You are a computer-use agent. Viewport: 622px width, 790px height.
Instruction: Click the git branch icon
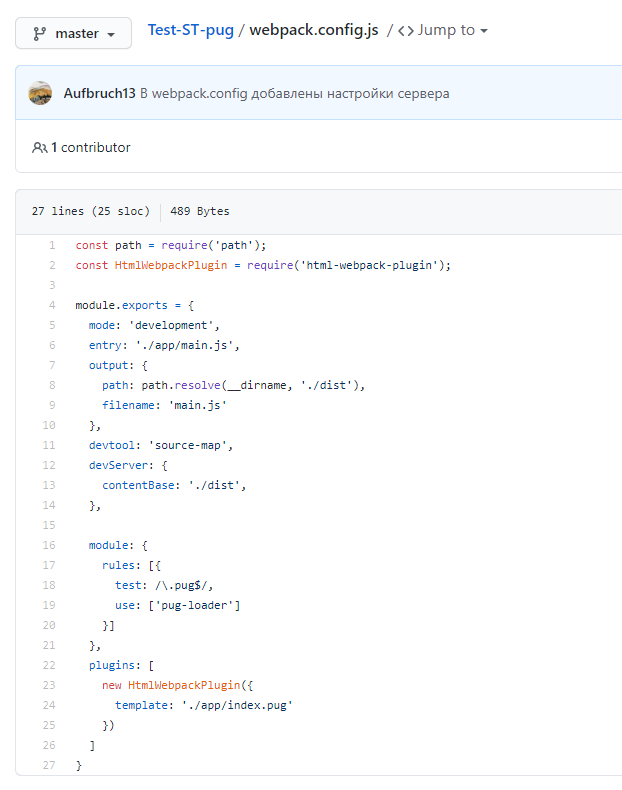click(39, 33)
